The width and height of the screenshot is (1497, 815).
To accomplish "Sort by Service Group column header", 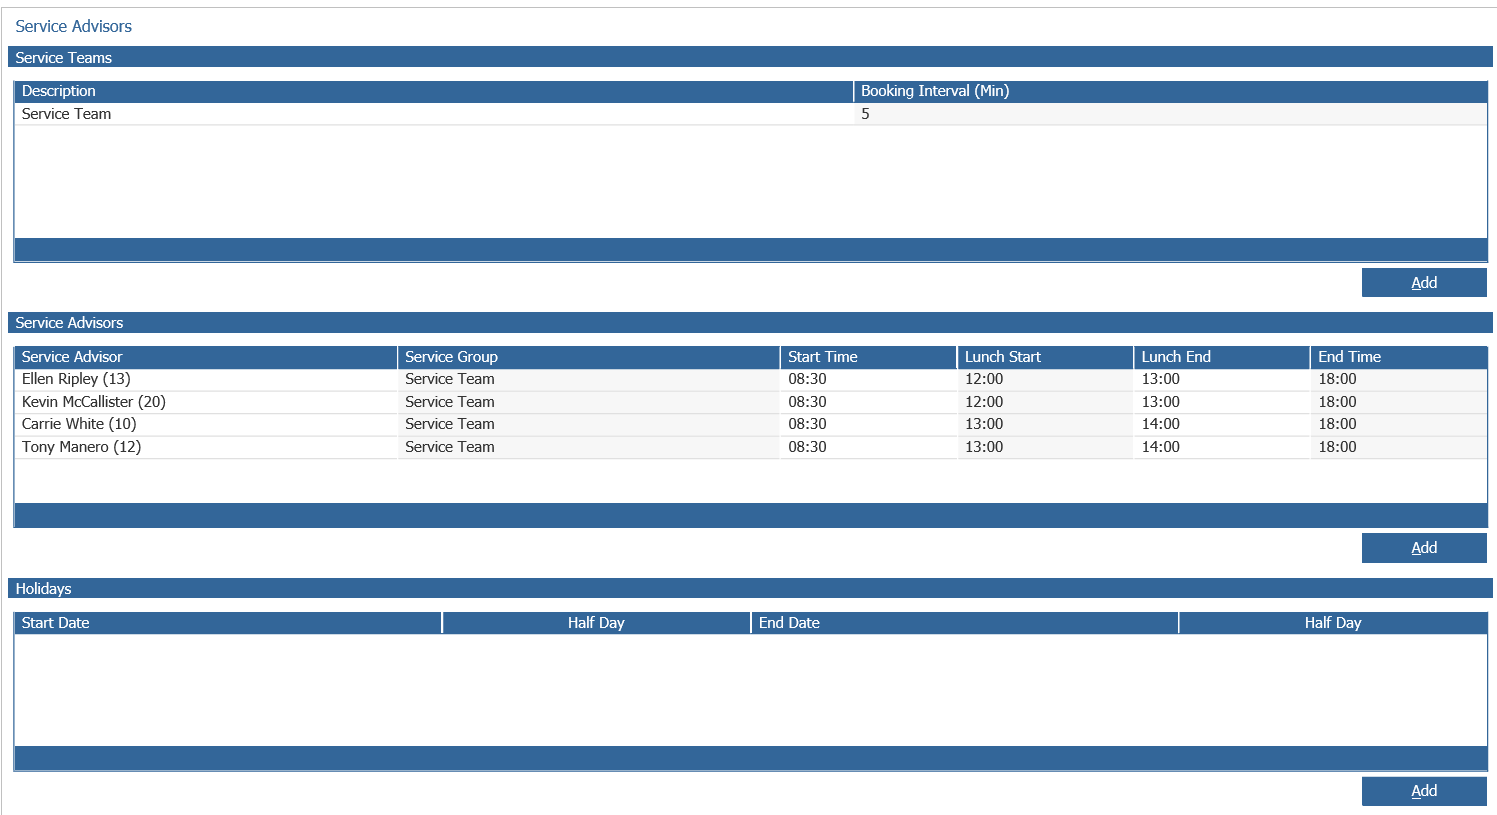I will (x=589, y=357).
